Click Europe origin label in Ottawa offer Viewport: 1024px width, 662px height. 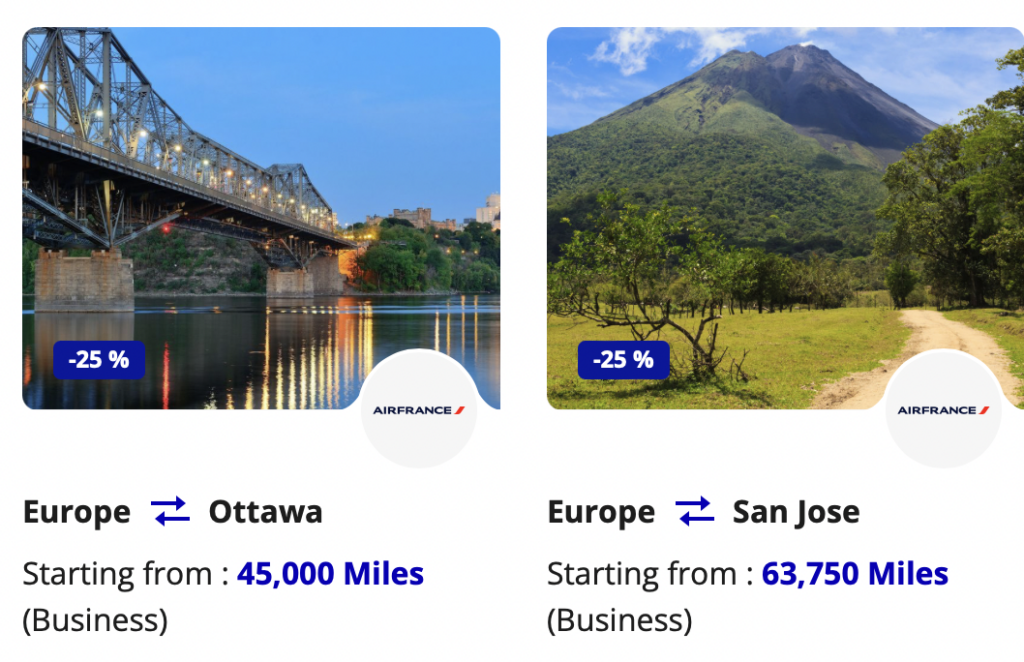[77, 513]
